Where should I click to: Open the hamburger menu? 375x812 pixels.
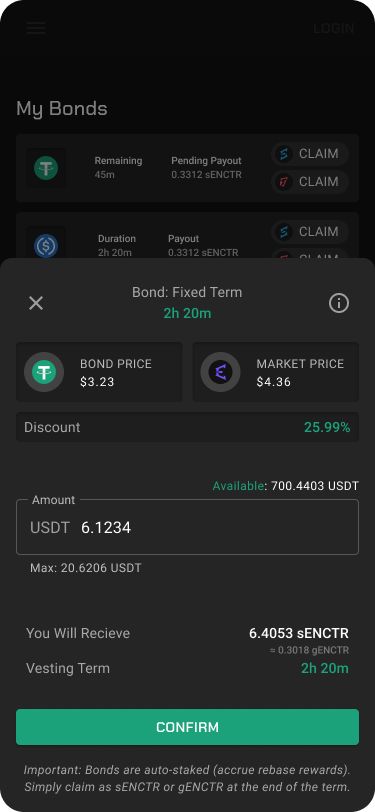click(x=36, y=28)
